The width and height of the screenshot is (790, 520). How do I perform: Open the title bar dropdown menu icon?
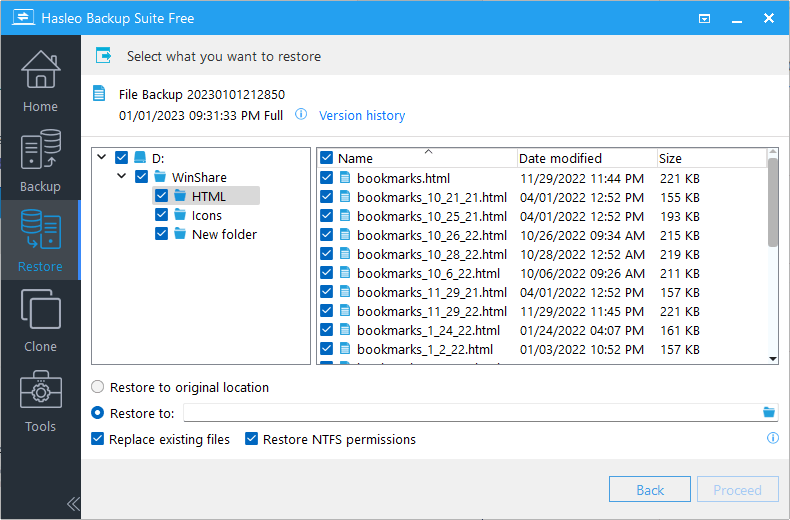tap(705, 18)
